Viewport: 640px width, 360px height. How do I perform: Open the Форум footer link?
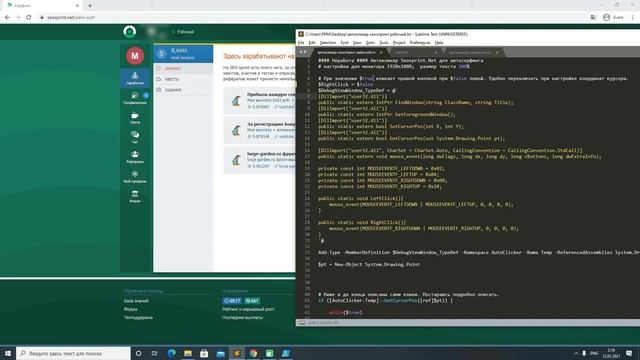tap(131, 309)
